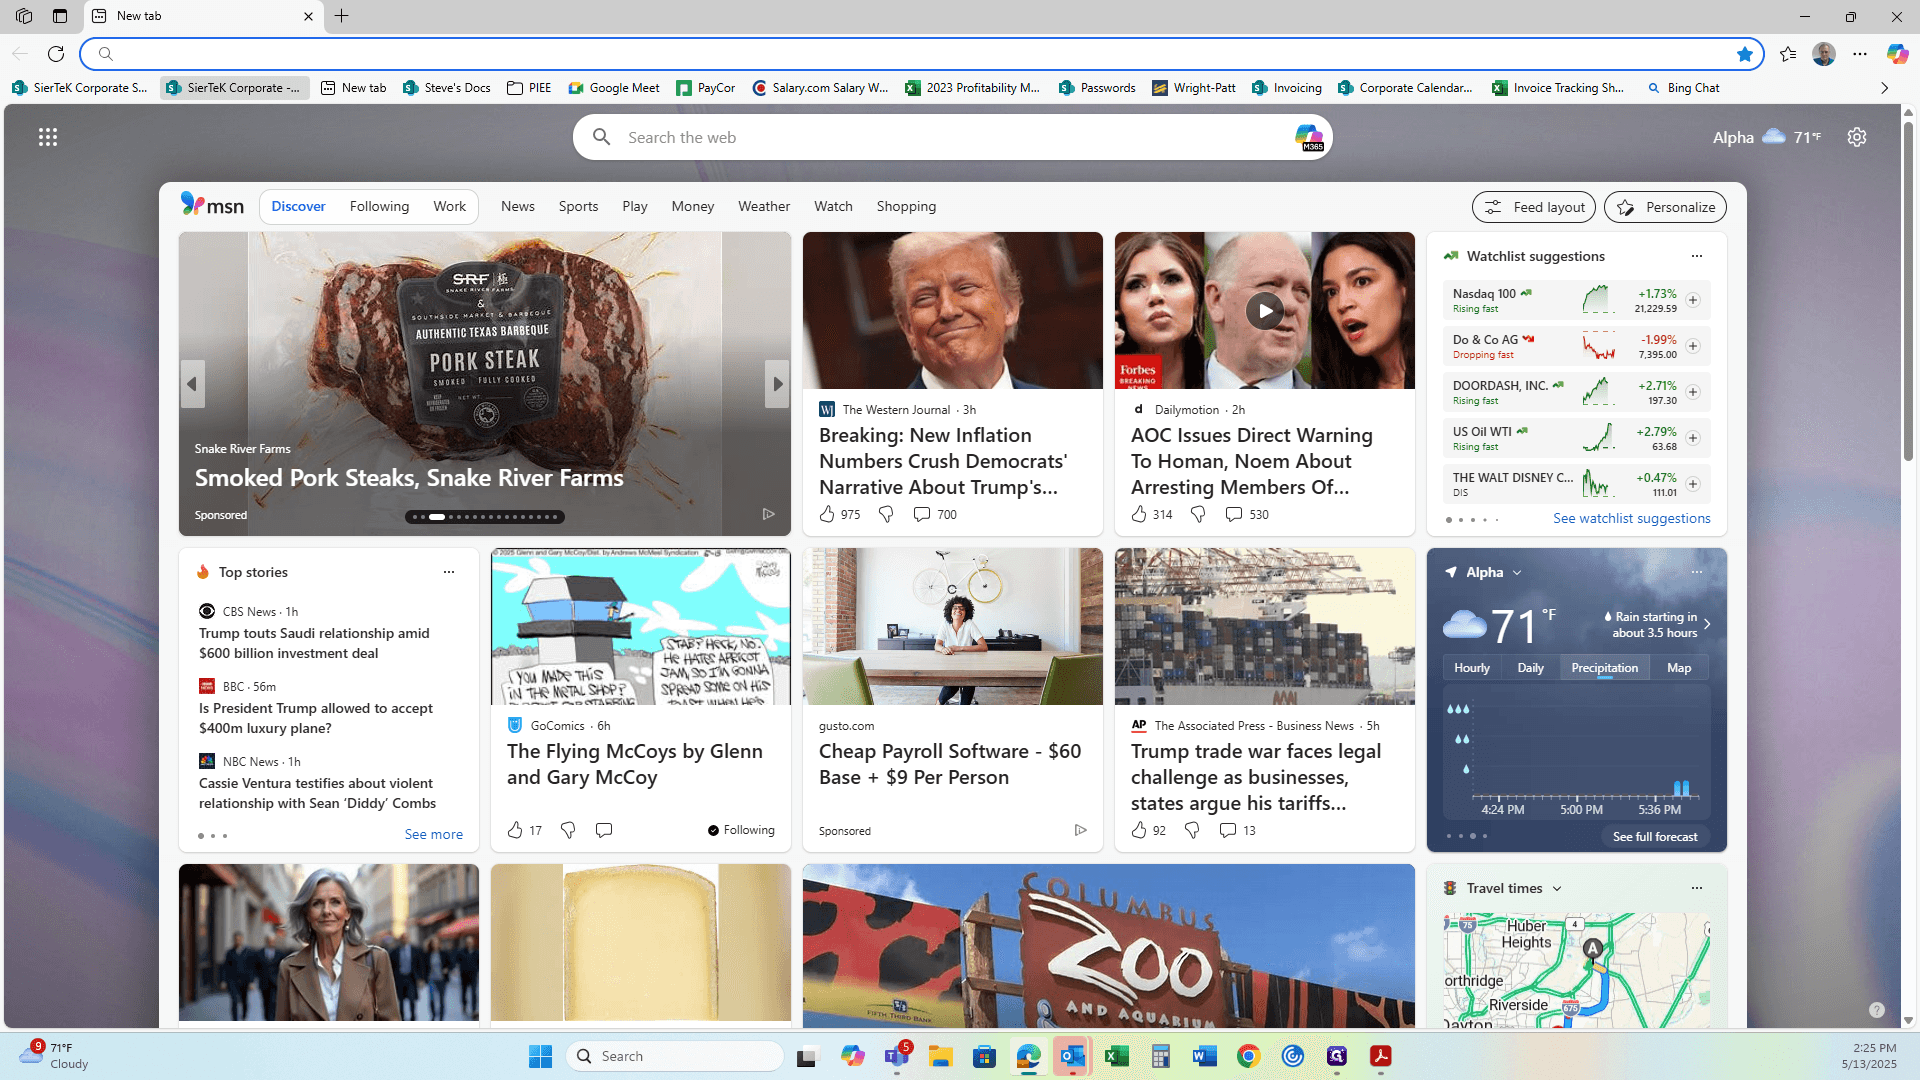Open the Work tab
1920x1080 pixels.
tap(449, 206)
